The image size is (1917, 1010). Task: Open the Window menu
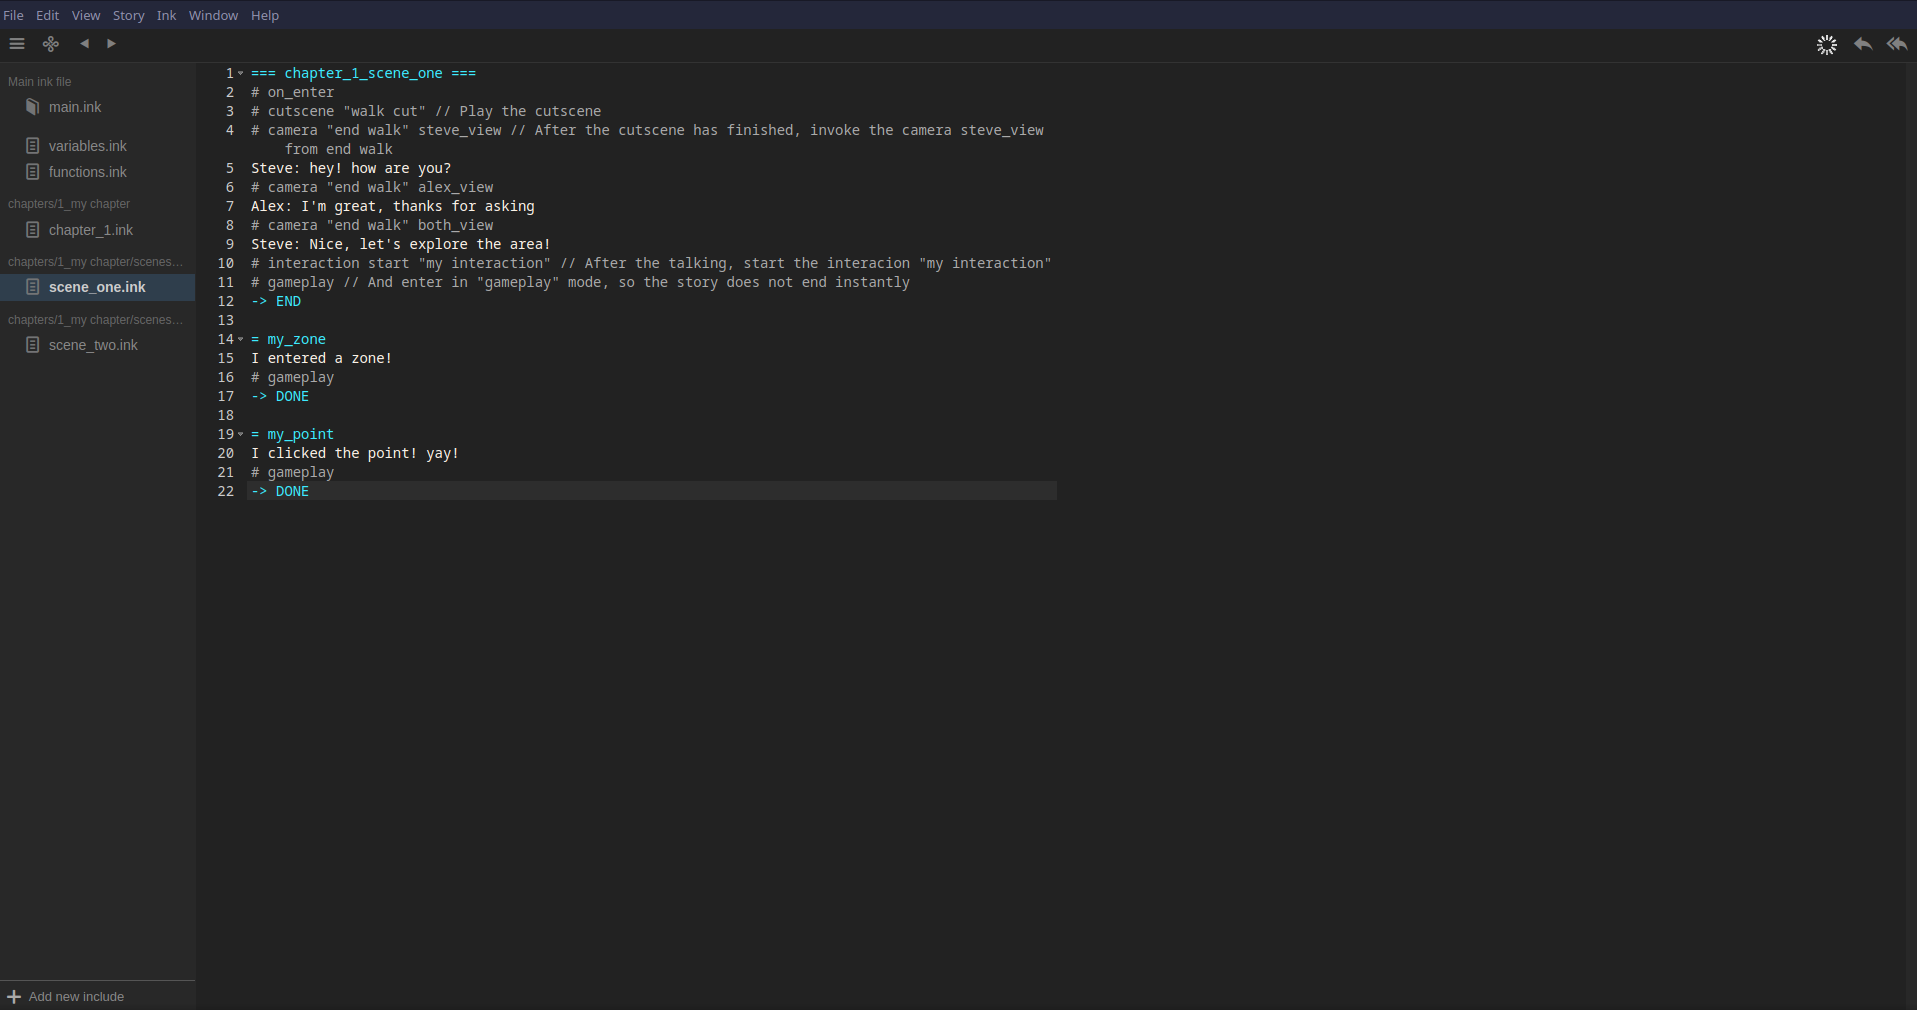tap(213, 15)
